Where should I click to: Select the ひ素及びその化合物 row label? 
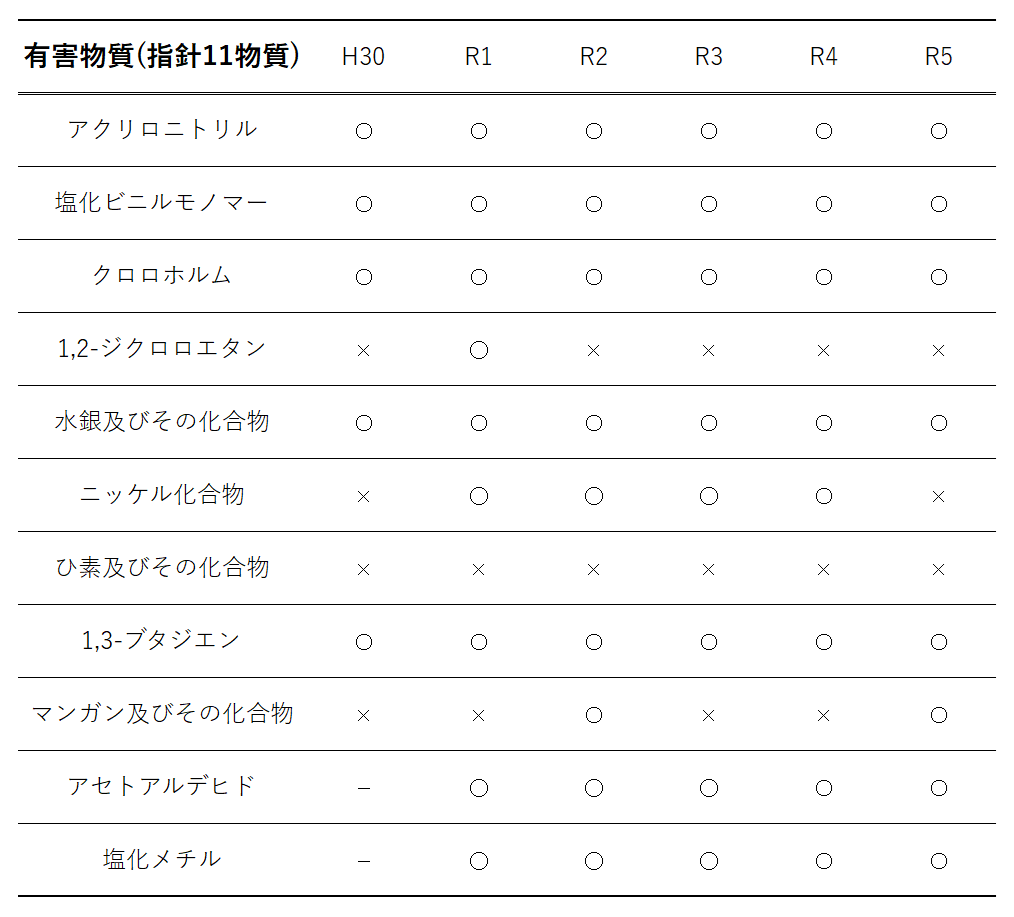tap(162, 567)
